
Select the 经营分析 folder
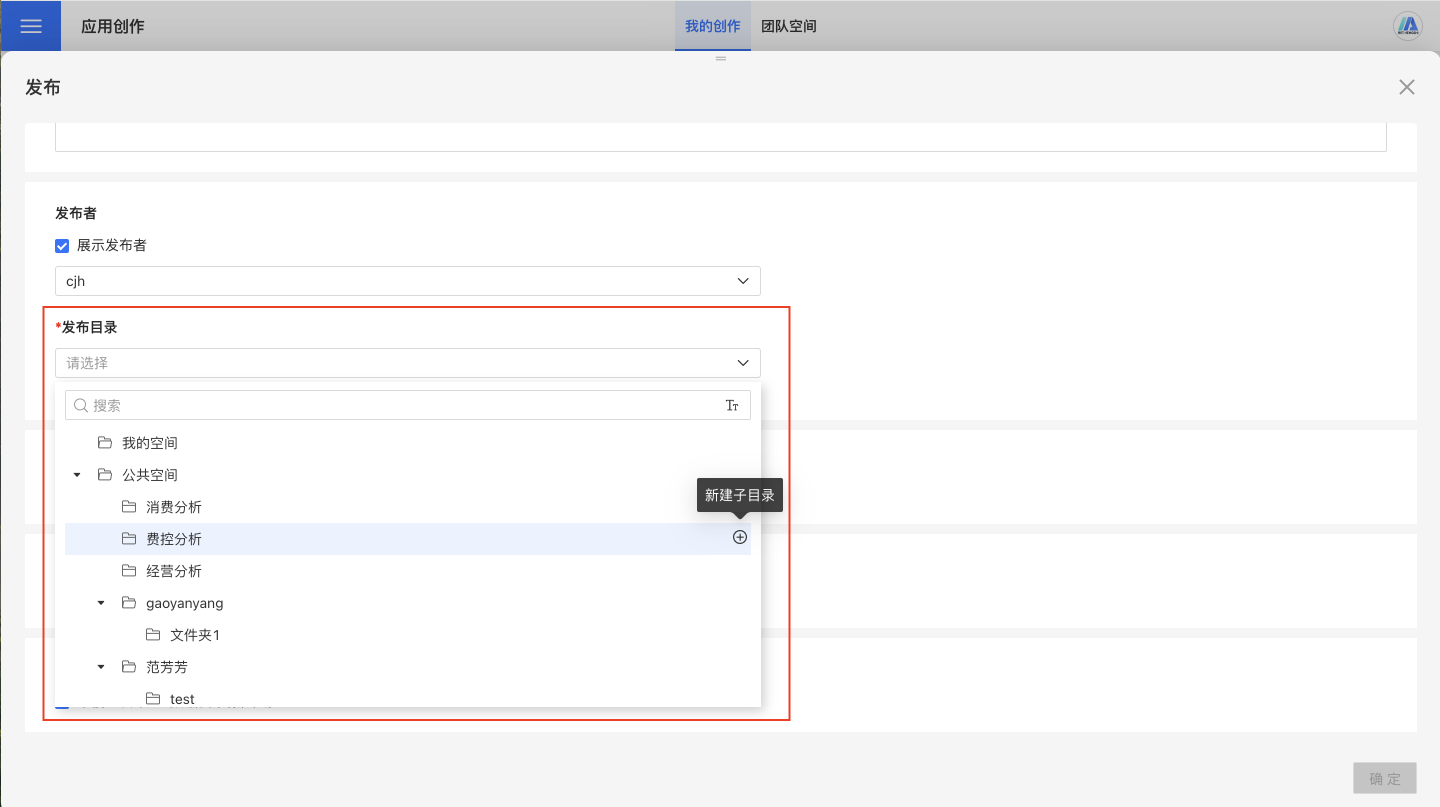(174, 571)
